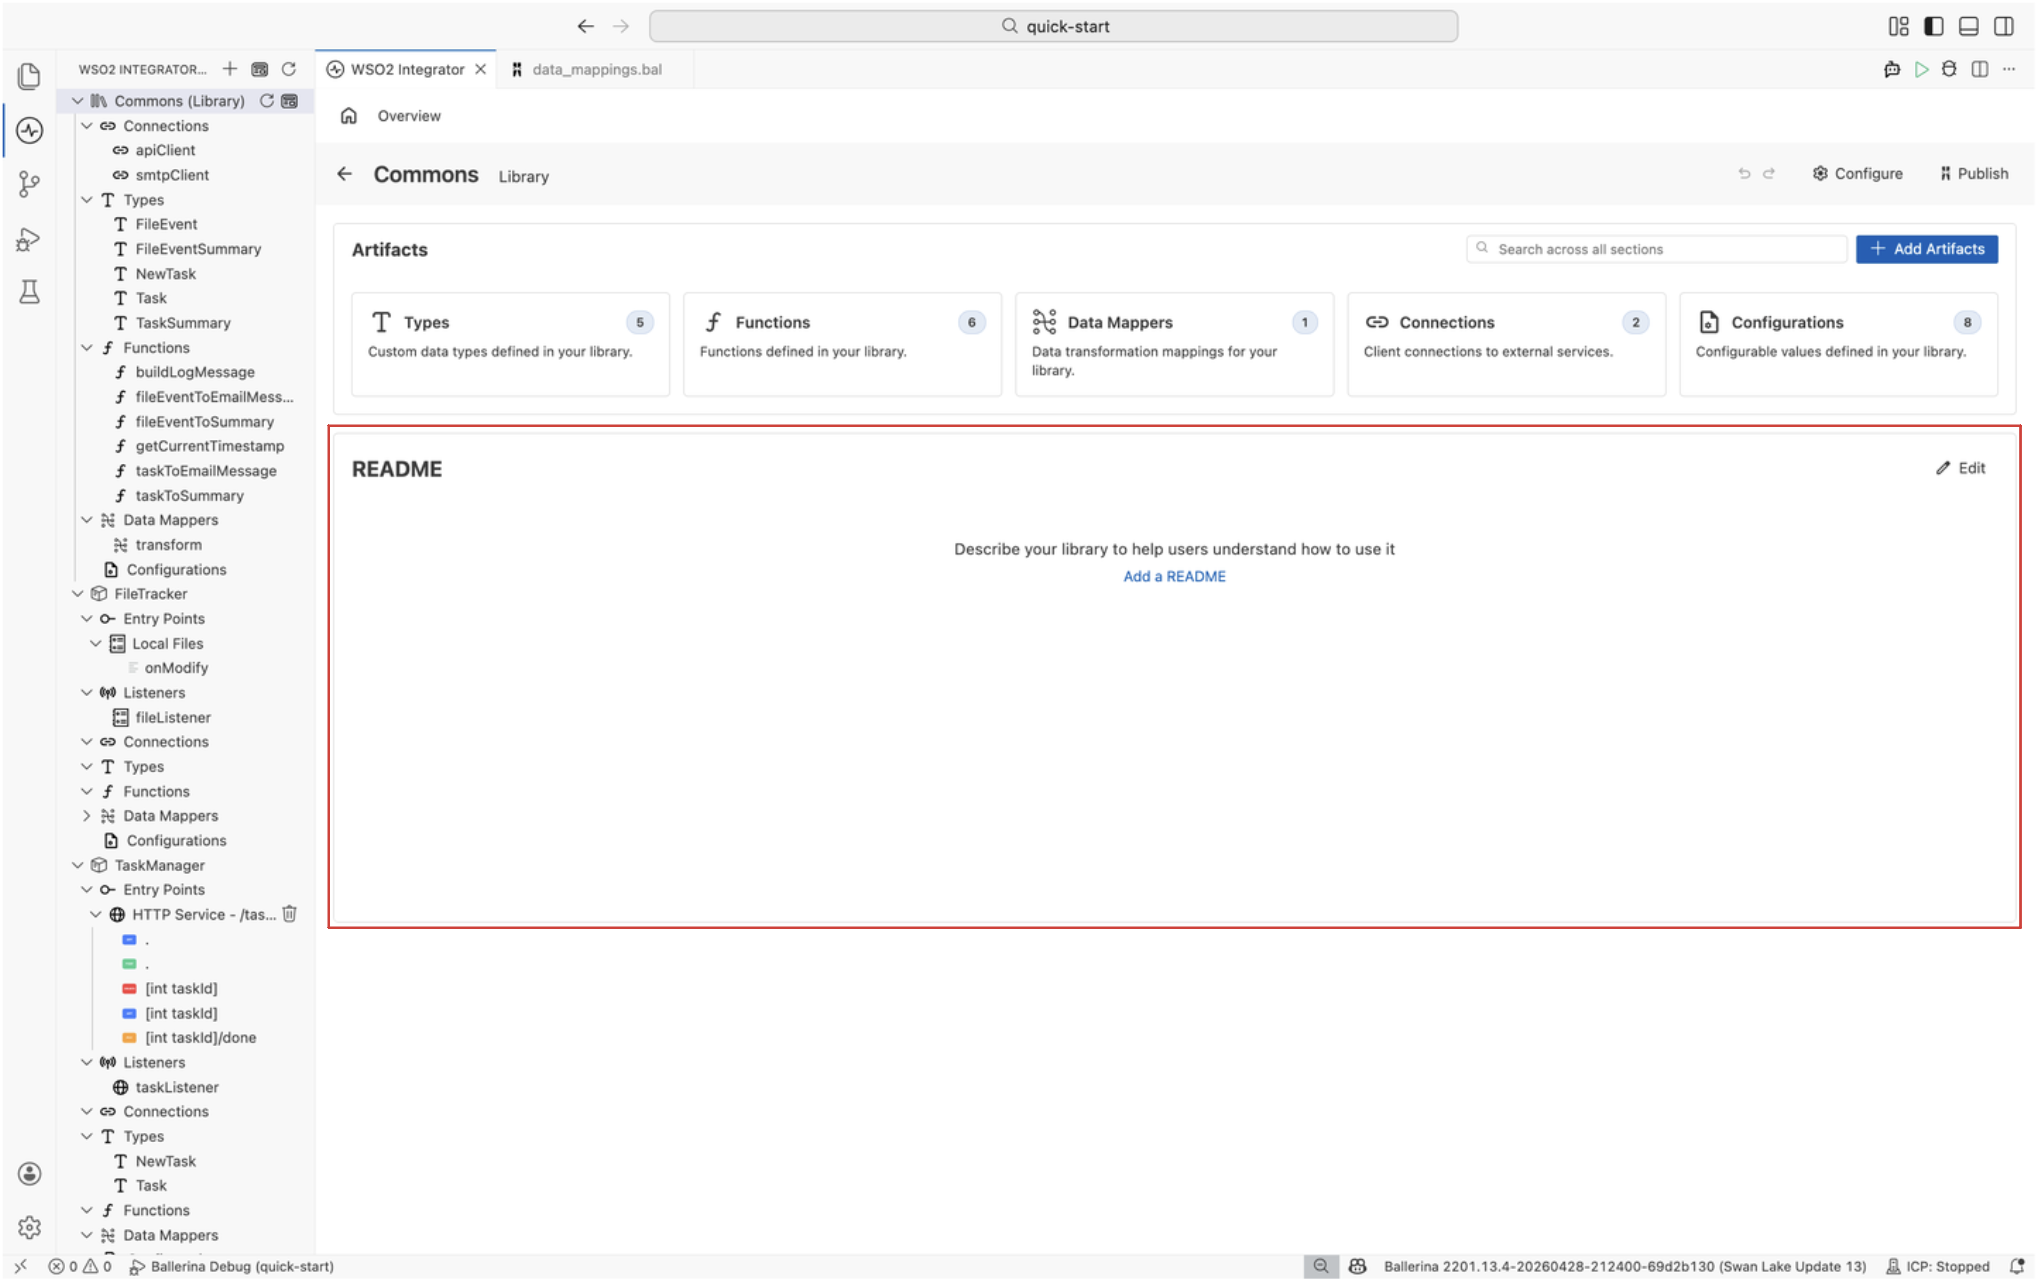This screenshot has width=2042, height=1288.
Task: Go back using arrow beside Commons title
Action: point(345,174)
